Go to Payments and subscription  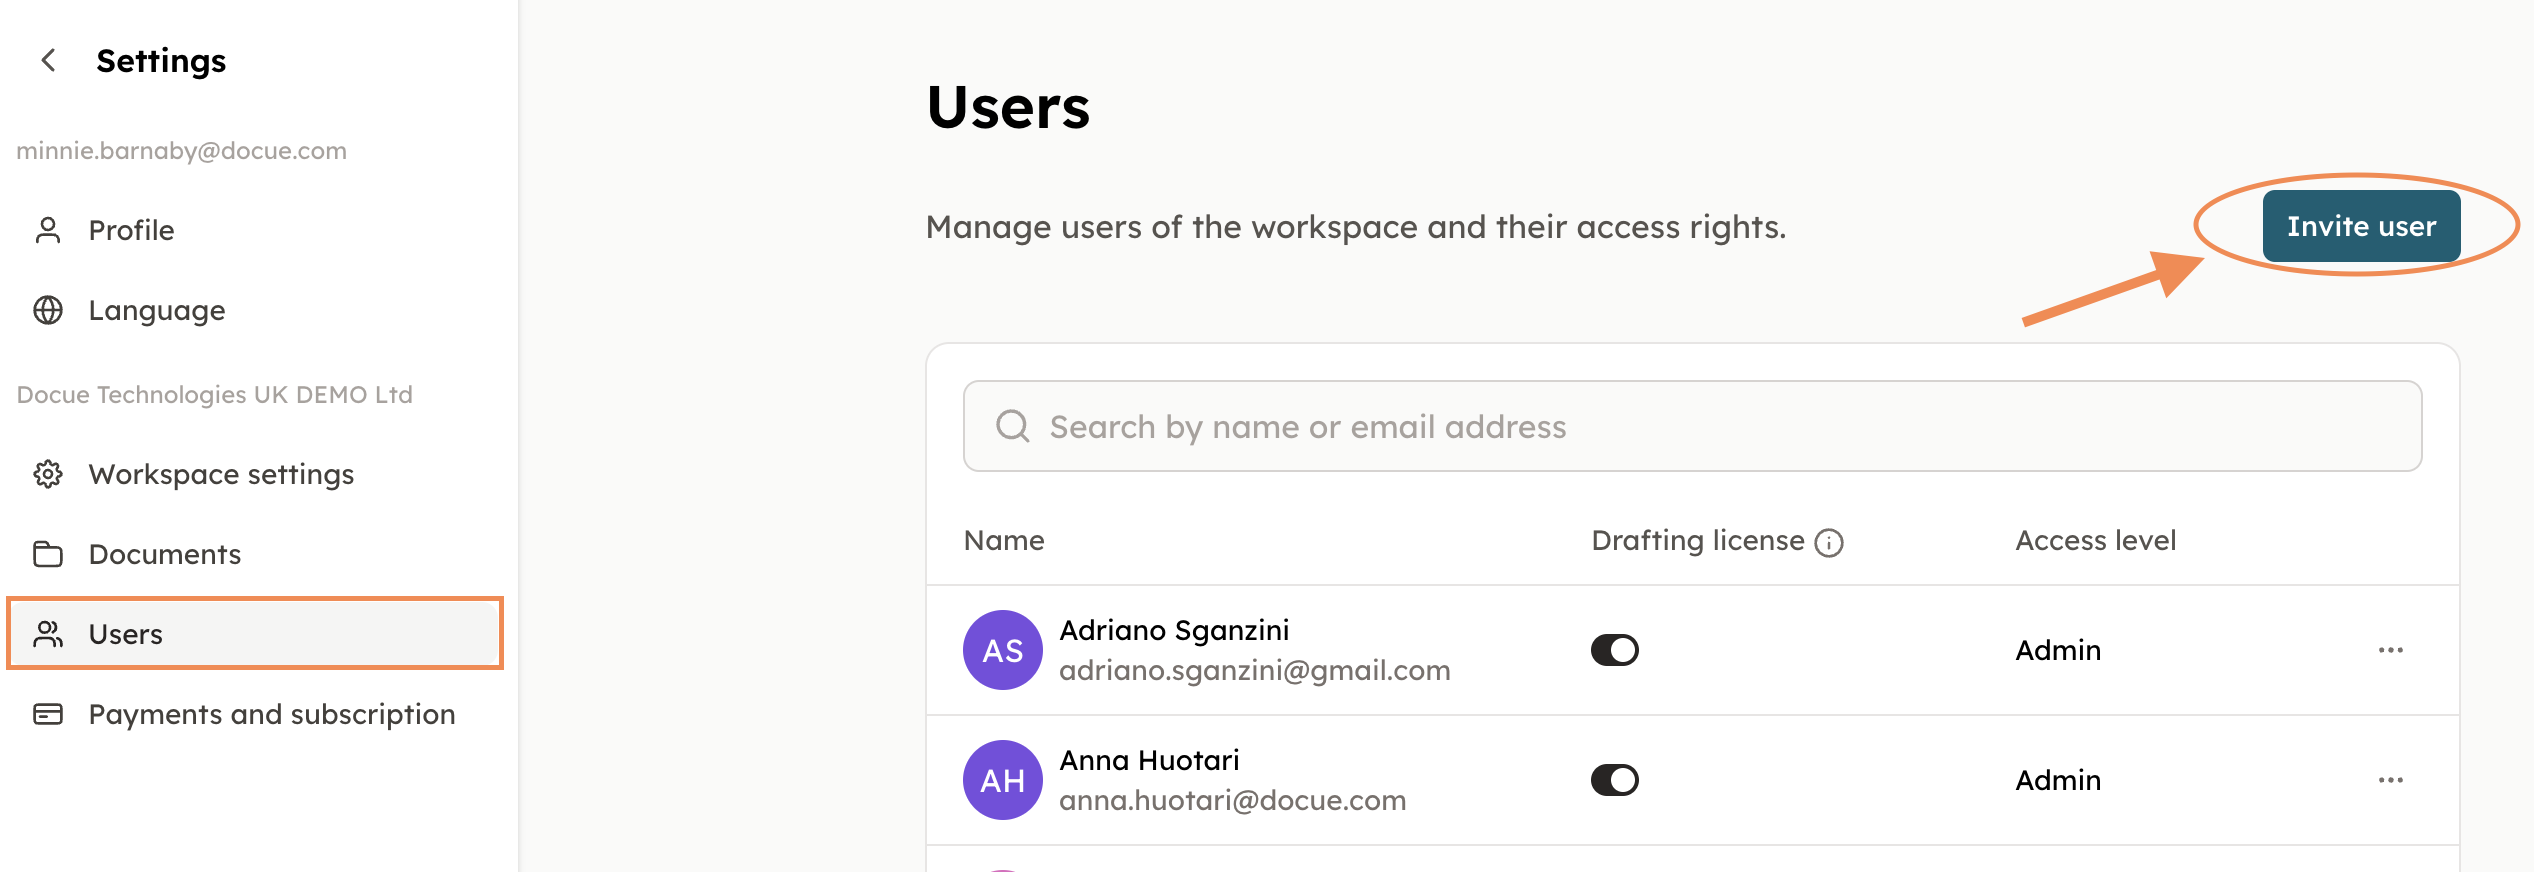271,714
